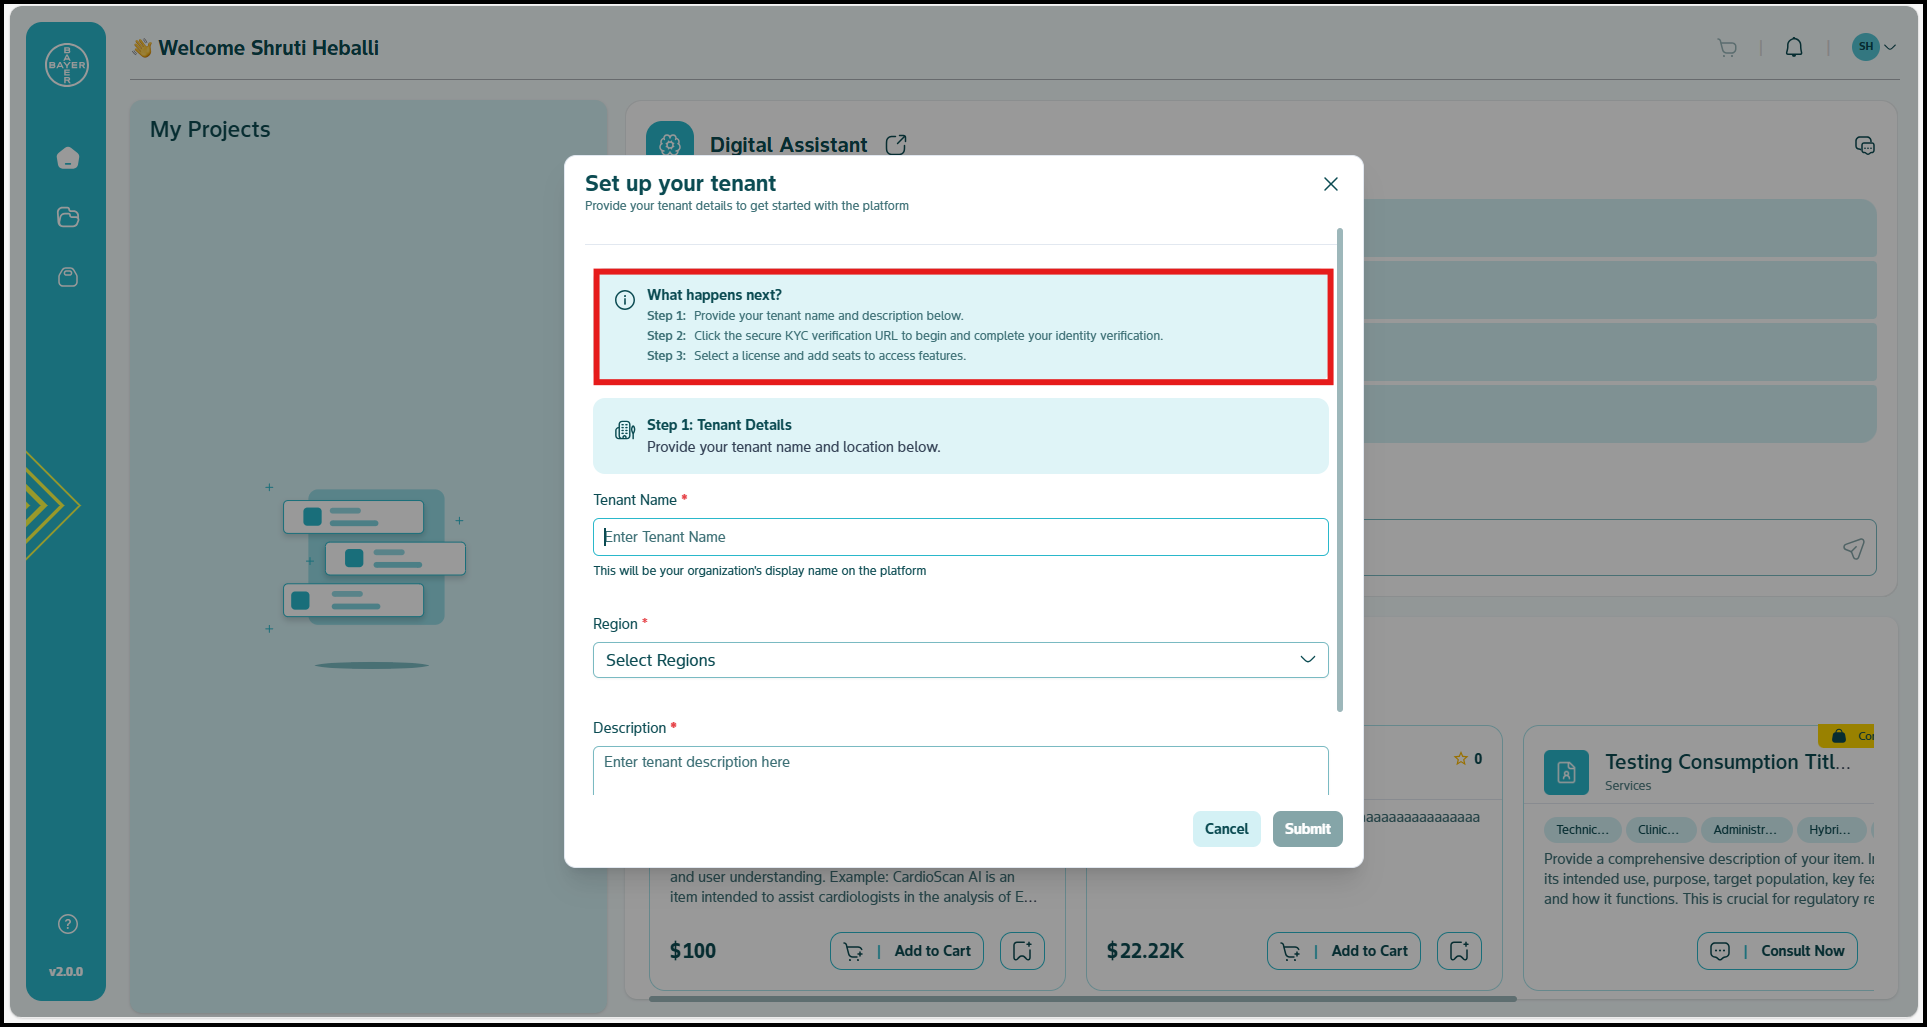Screen dimensions: 1927x1027
Task: Click the Description text area
Action: (x=960, y=770)
